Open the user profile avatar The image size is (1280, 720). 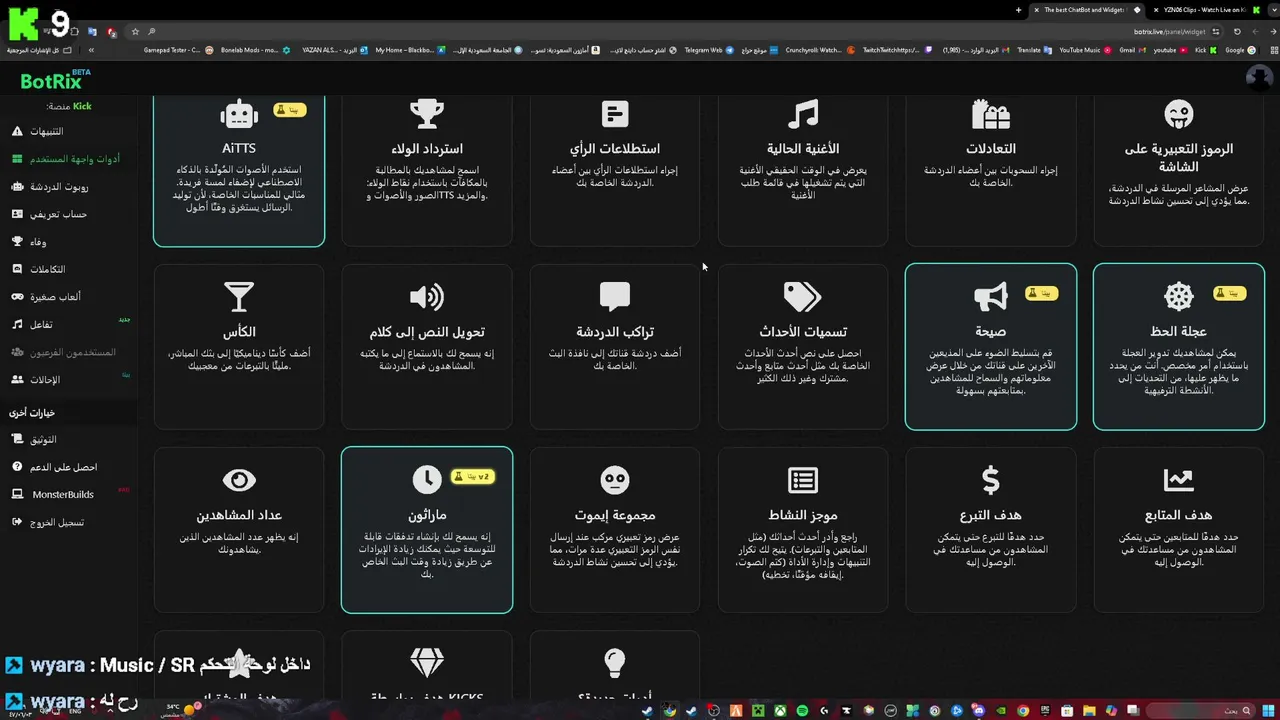coord(1259,77)
